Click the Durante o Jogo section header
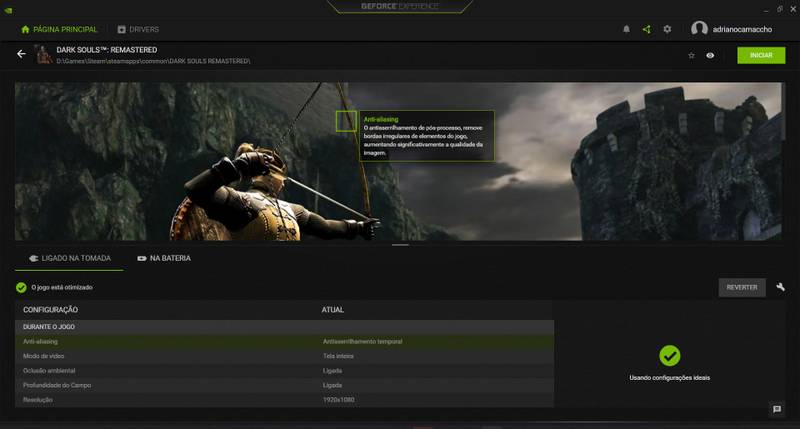This screenshot has height=429, width=800. (x=284, y=327)
